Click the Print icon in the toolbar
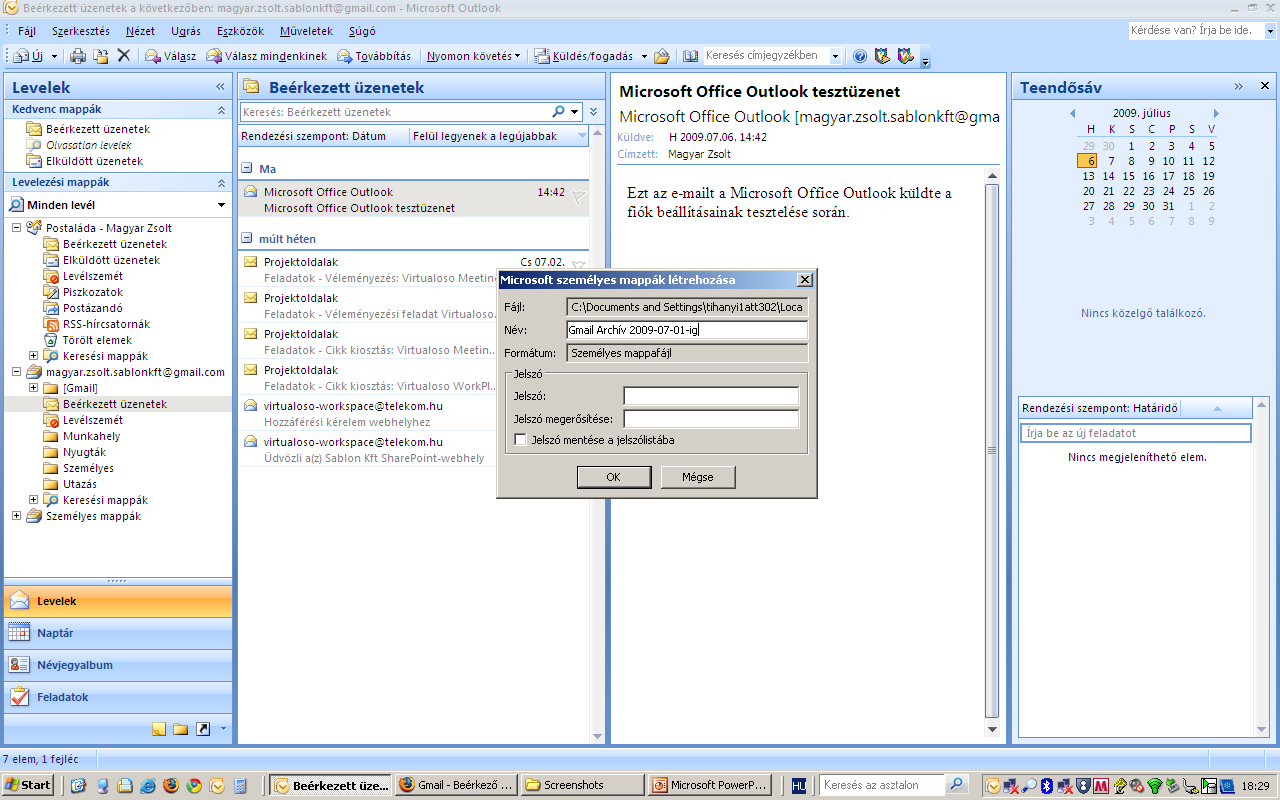Viewport: 1280px width, 800px height. 78,56
